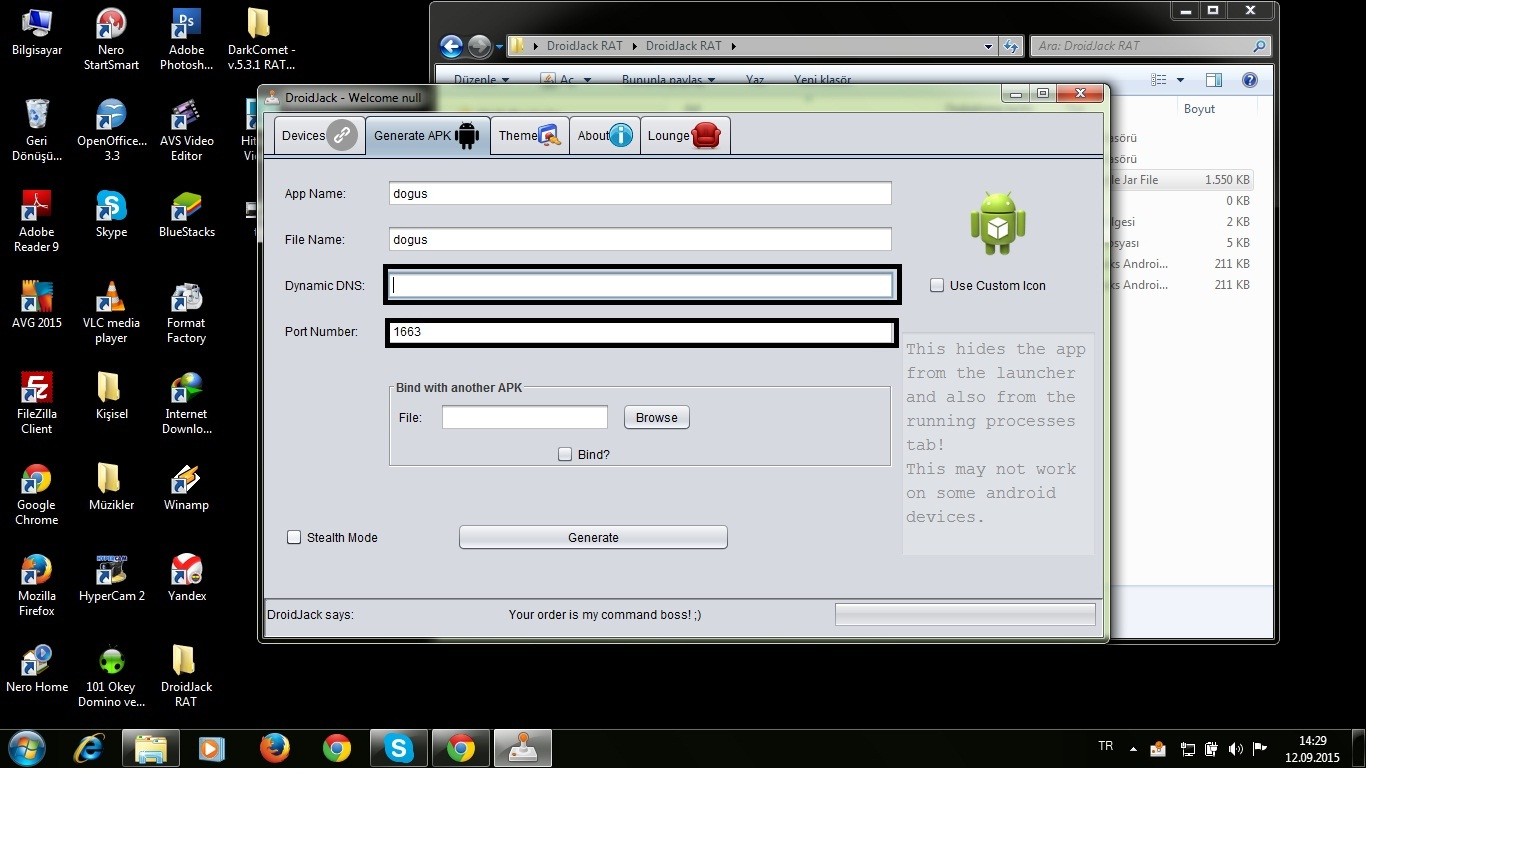Click the Müzikler folder icon
Image resolution: width=1536 pixels, height=864 pixels.
coord(111,487)
